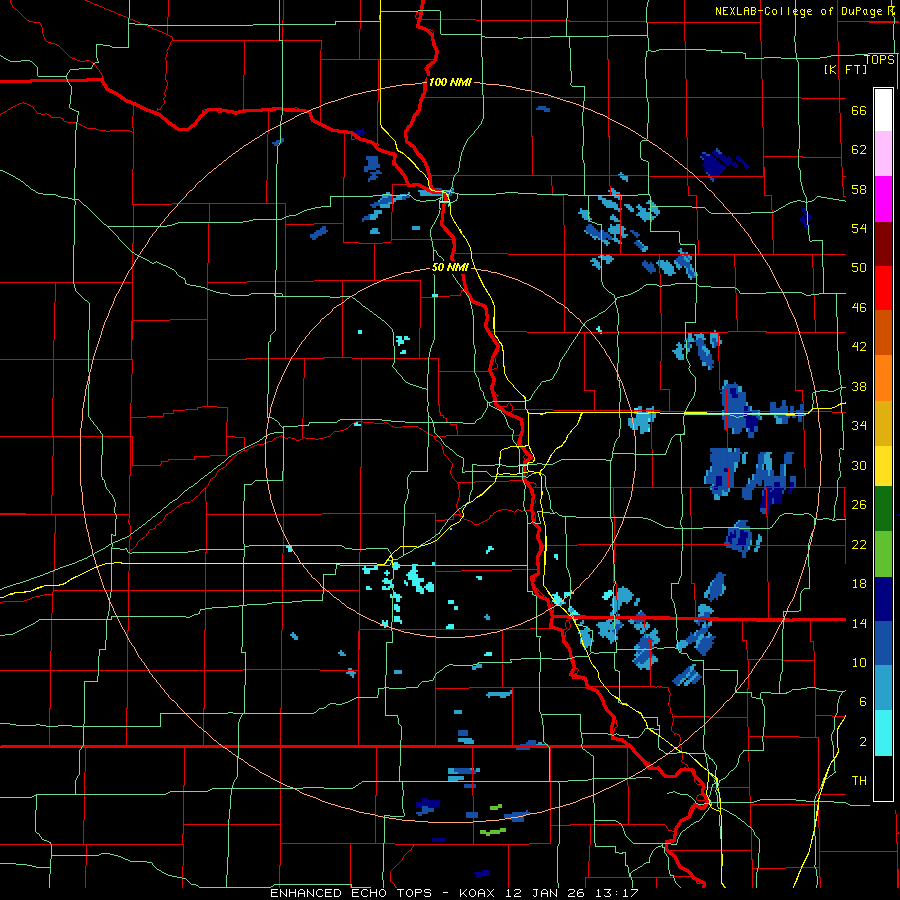Click the legend value '2'
Viewport: 900px width, 900px height.
[863, 741]
